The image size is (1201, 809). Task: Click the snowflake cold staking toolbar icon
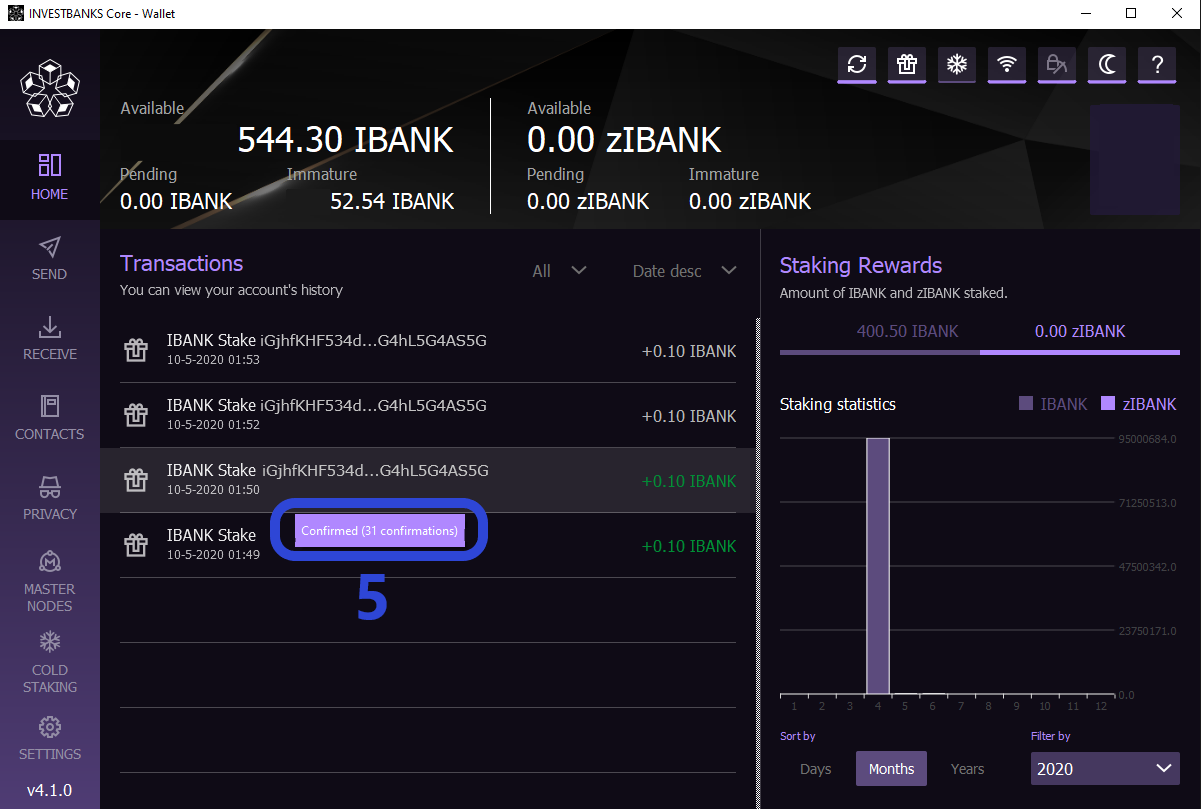click(957, 65)
